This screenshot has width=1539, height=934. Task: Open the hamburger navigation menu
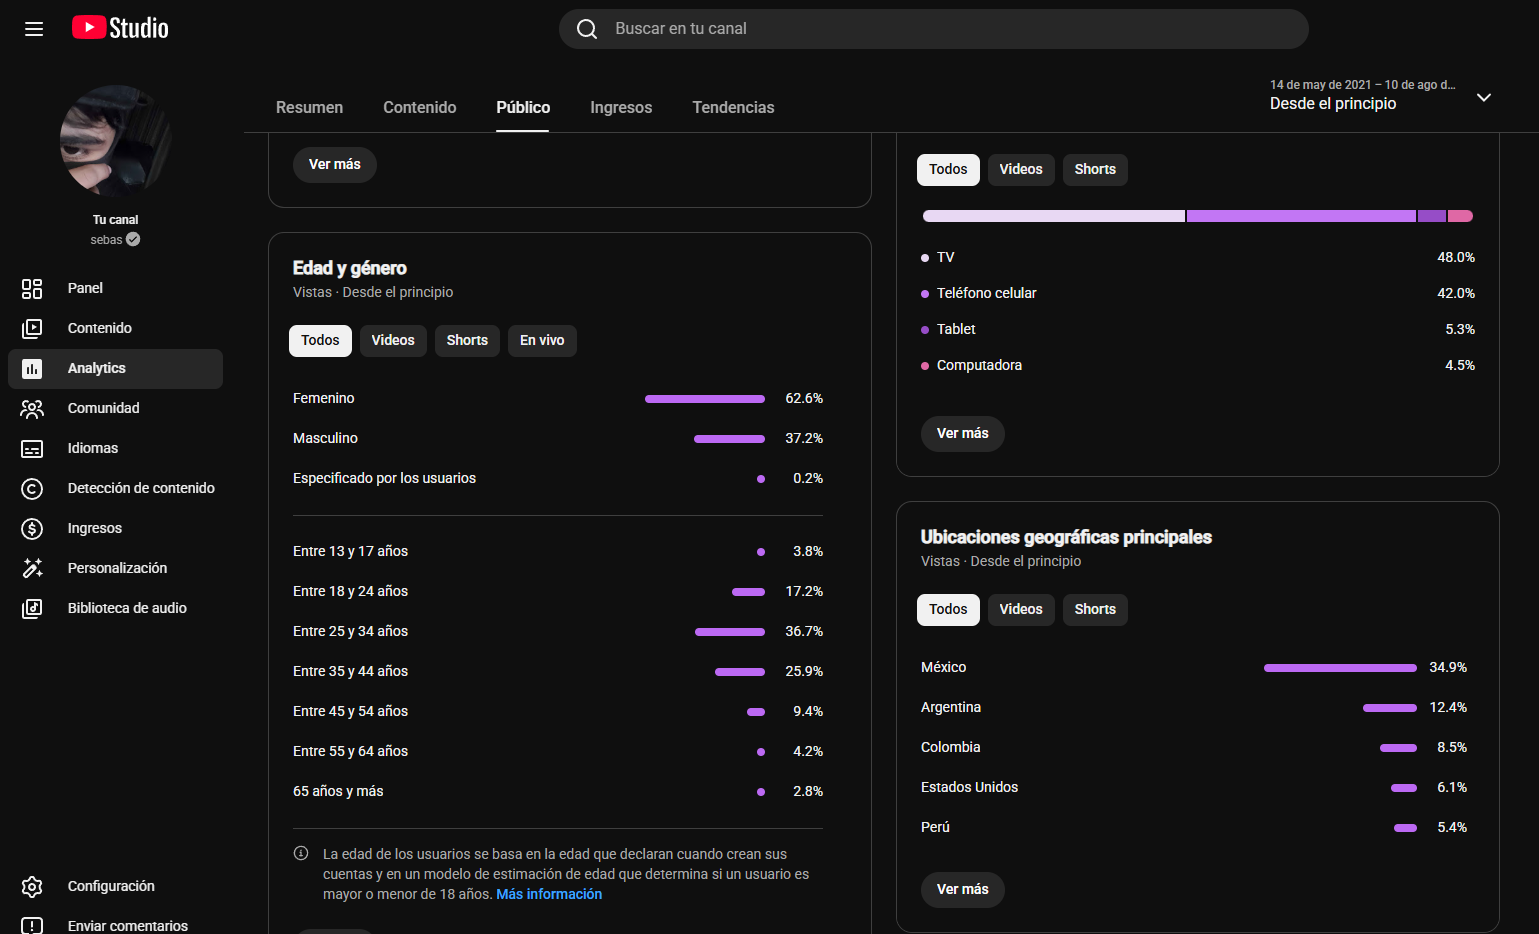(x=34, y=29)
